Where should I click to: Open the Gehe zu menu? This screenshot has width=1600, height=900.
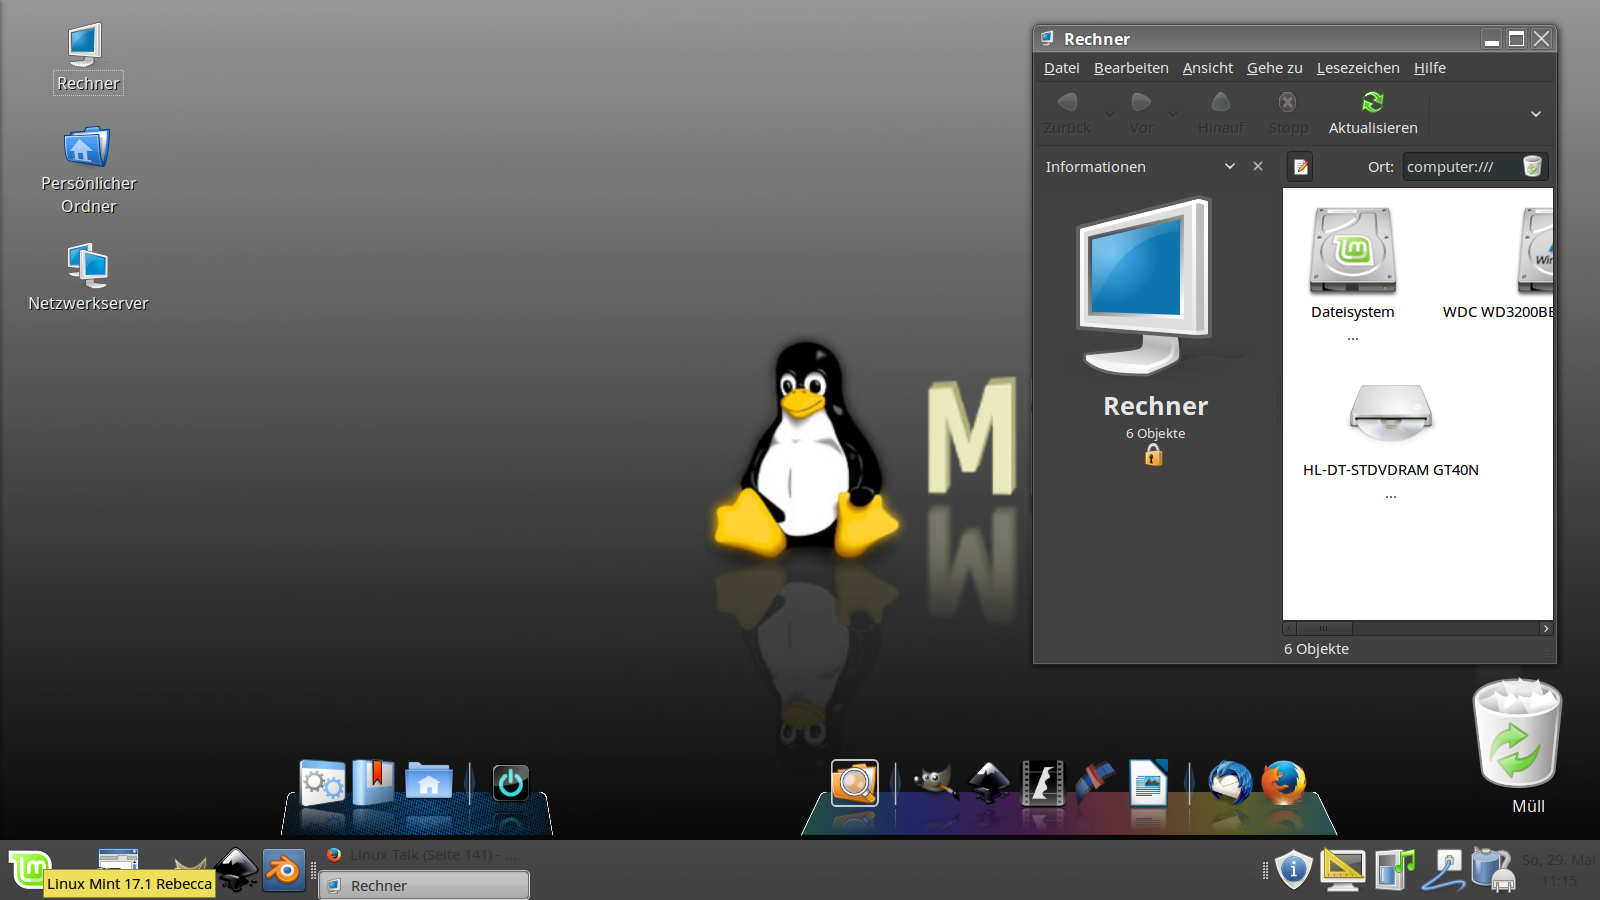[x=1274, y=68]
